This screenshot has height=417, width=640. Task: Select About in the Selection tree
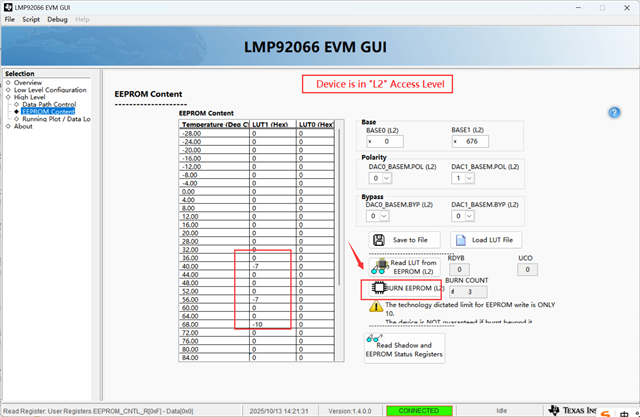pyautogui.click(x=23, y=126)
